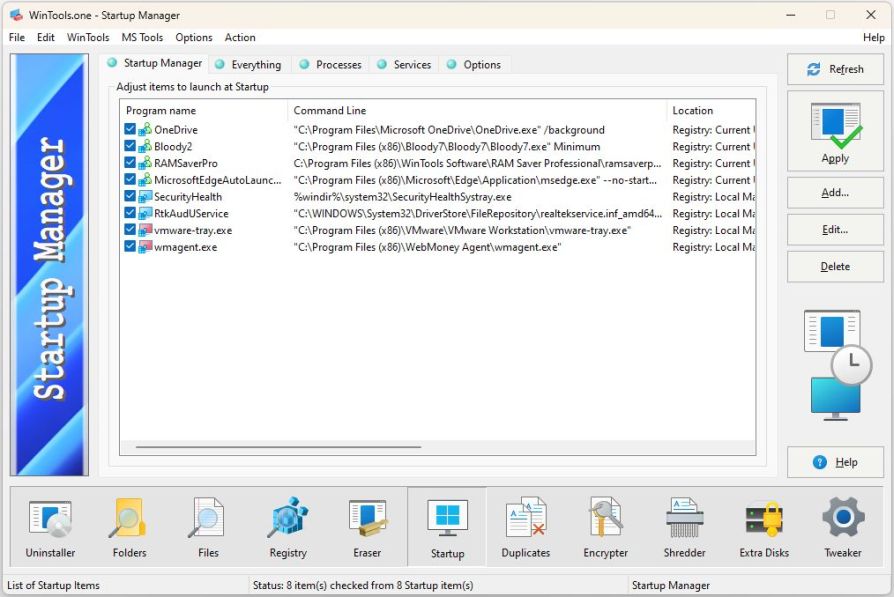Open the Action menu
The height and width of the screenshot is (597, 894).
(x=240, y=37)
